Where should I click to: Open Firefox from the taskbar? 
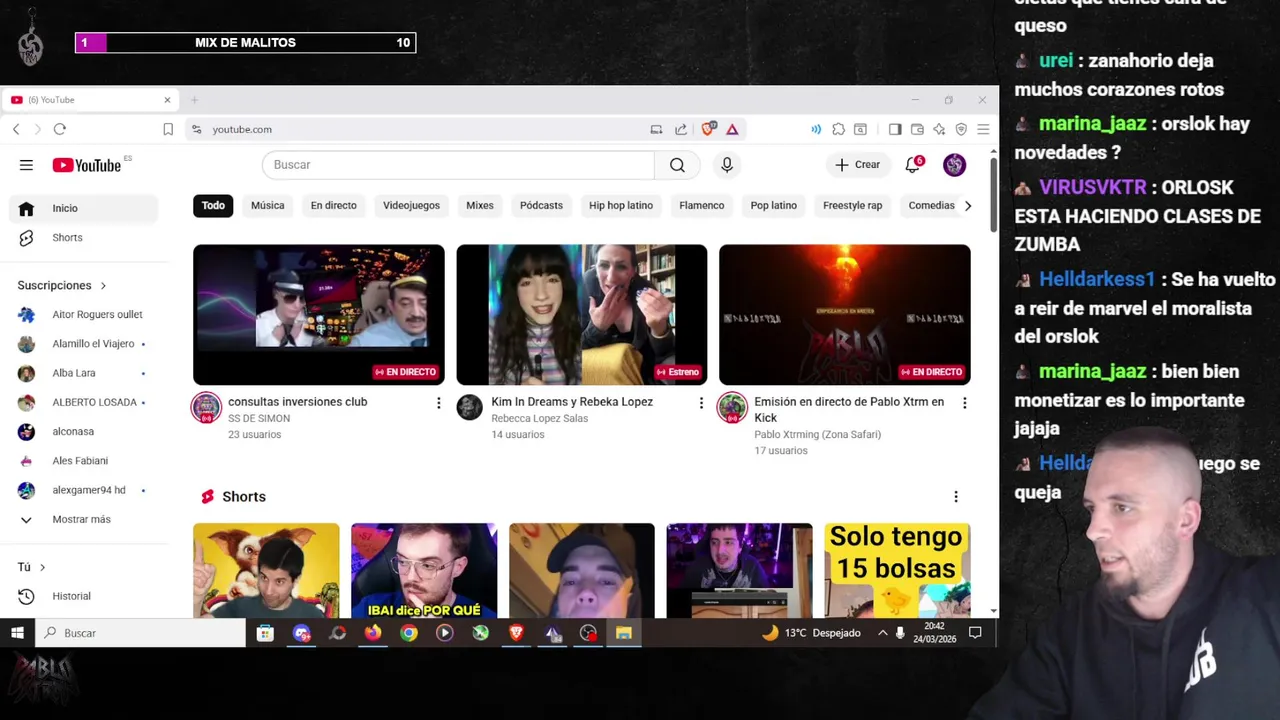click(x=373, y=633)
